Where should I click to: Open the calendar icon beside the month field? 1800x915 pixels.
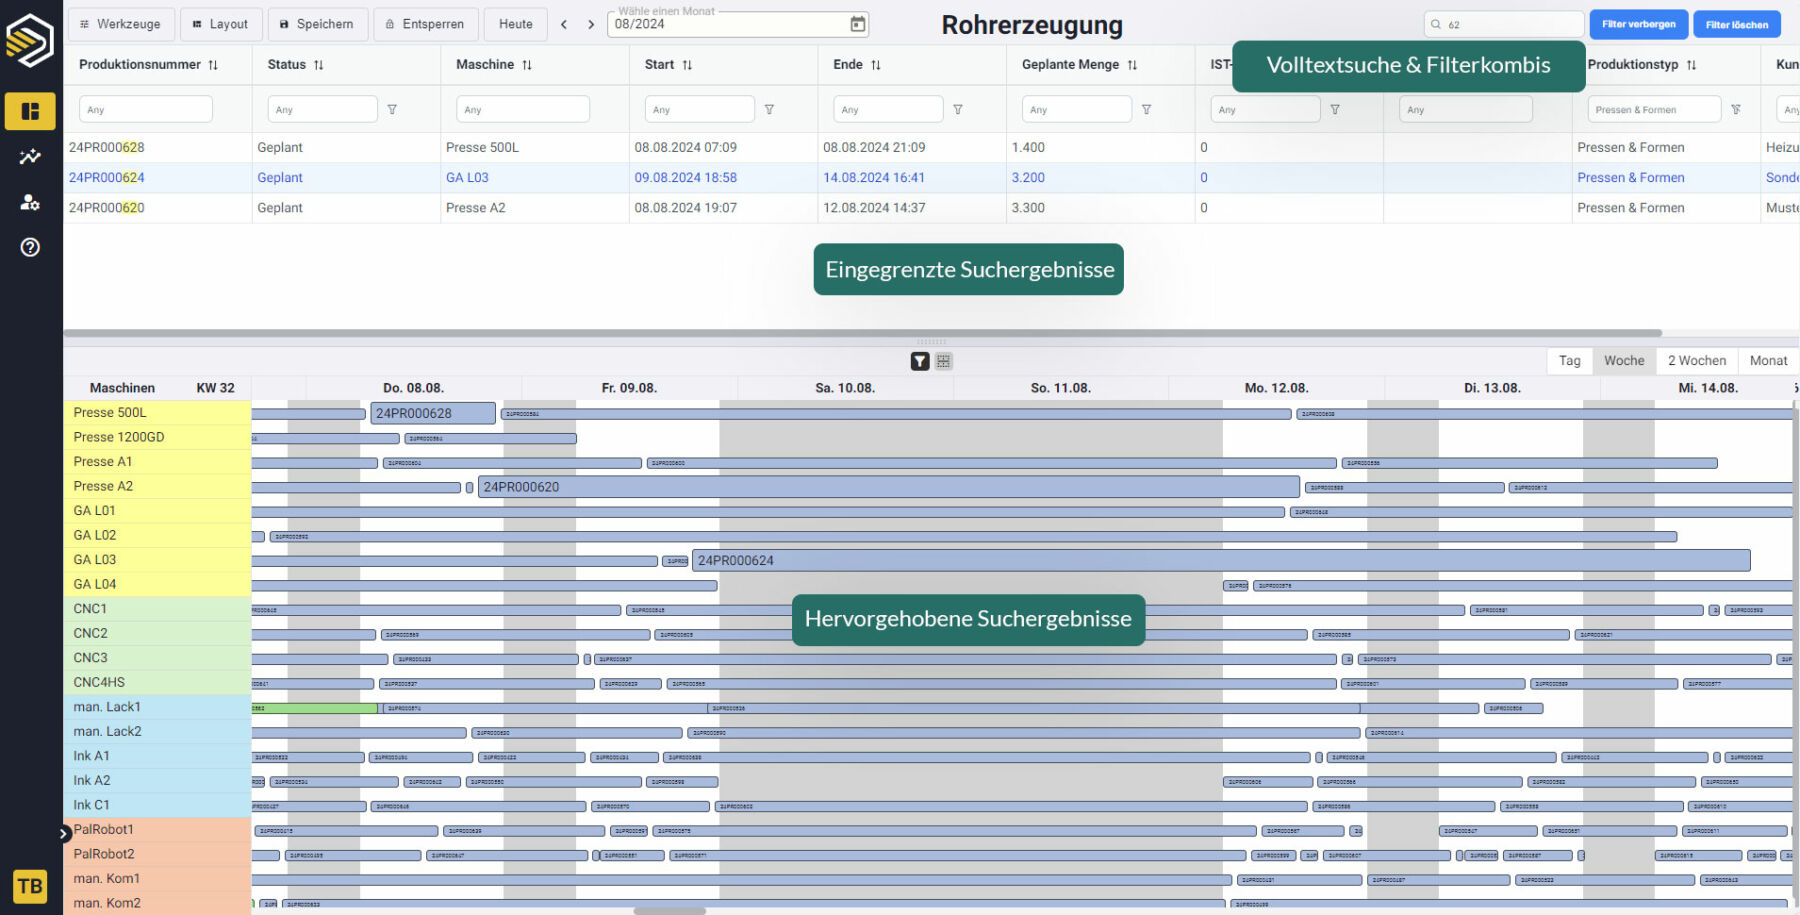pos(857,24)
